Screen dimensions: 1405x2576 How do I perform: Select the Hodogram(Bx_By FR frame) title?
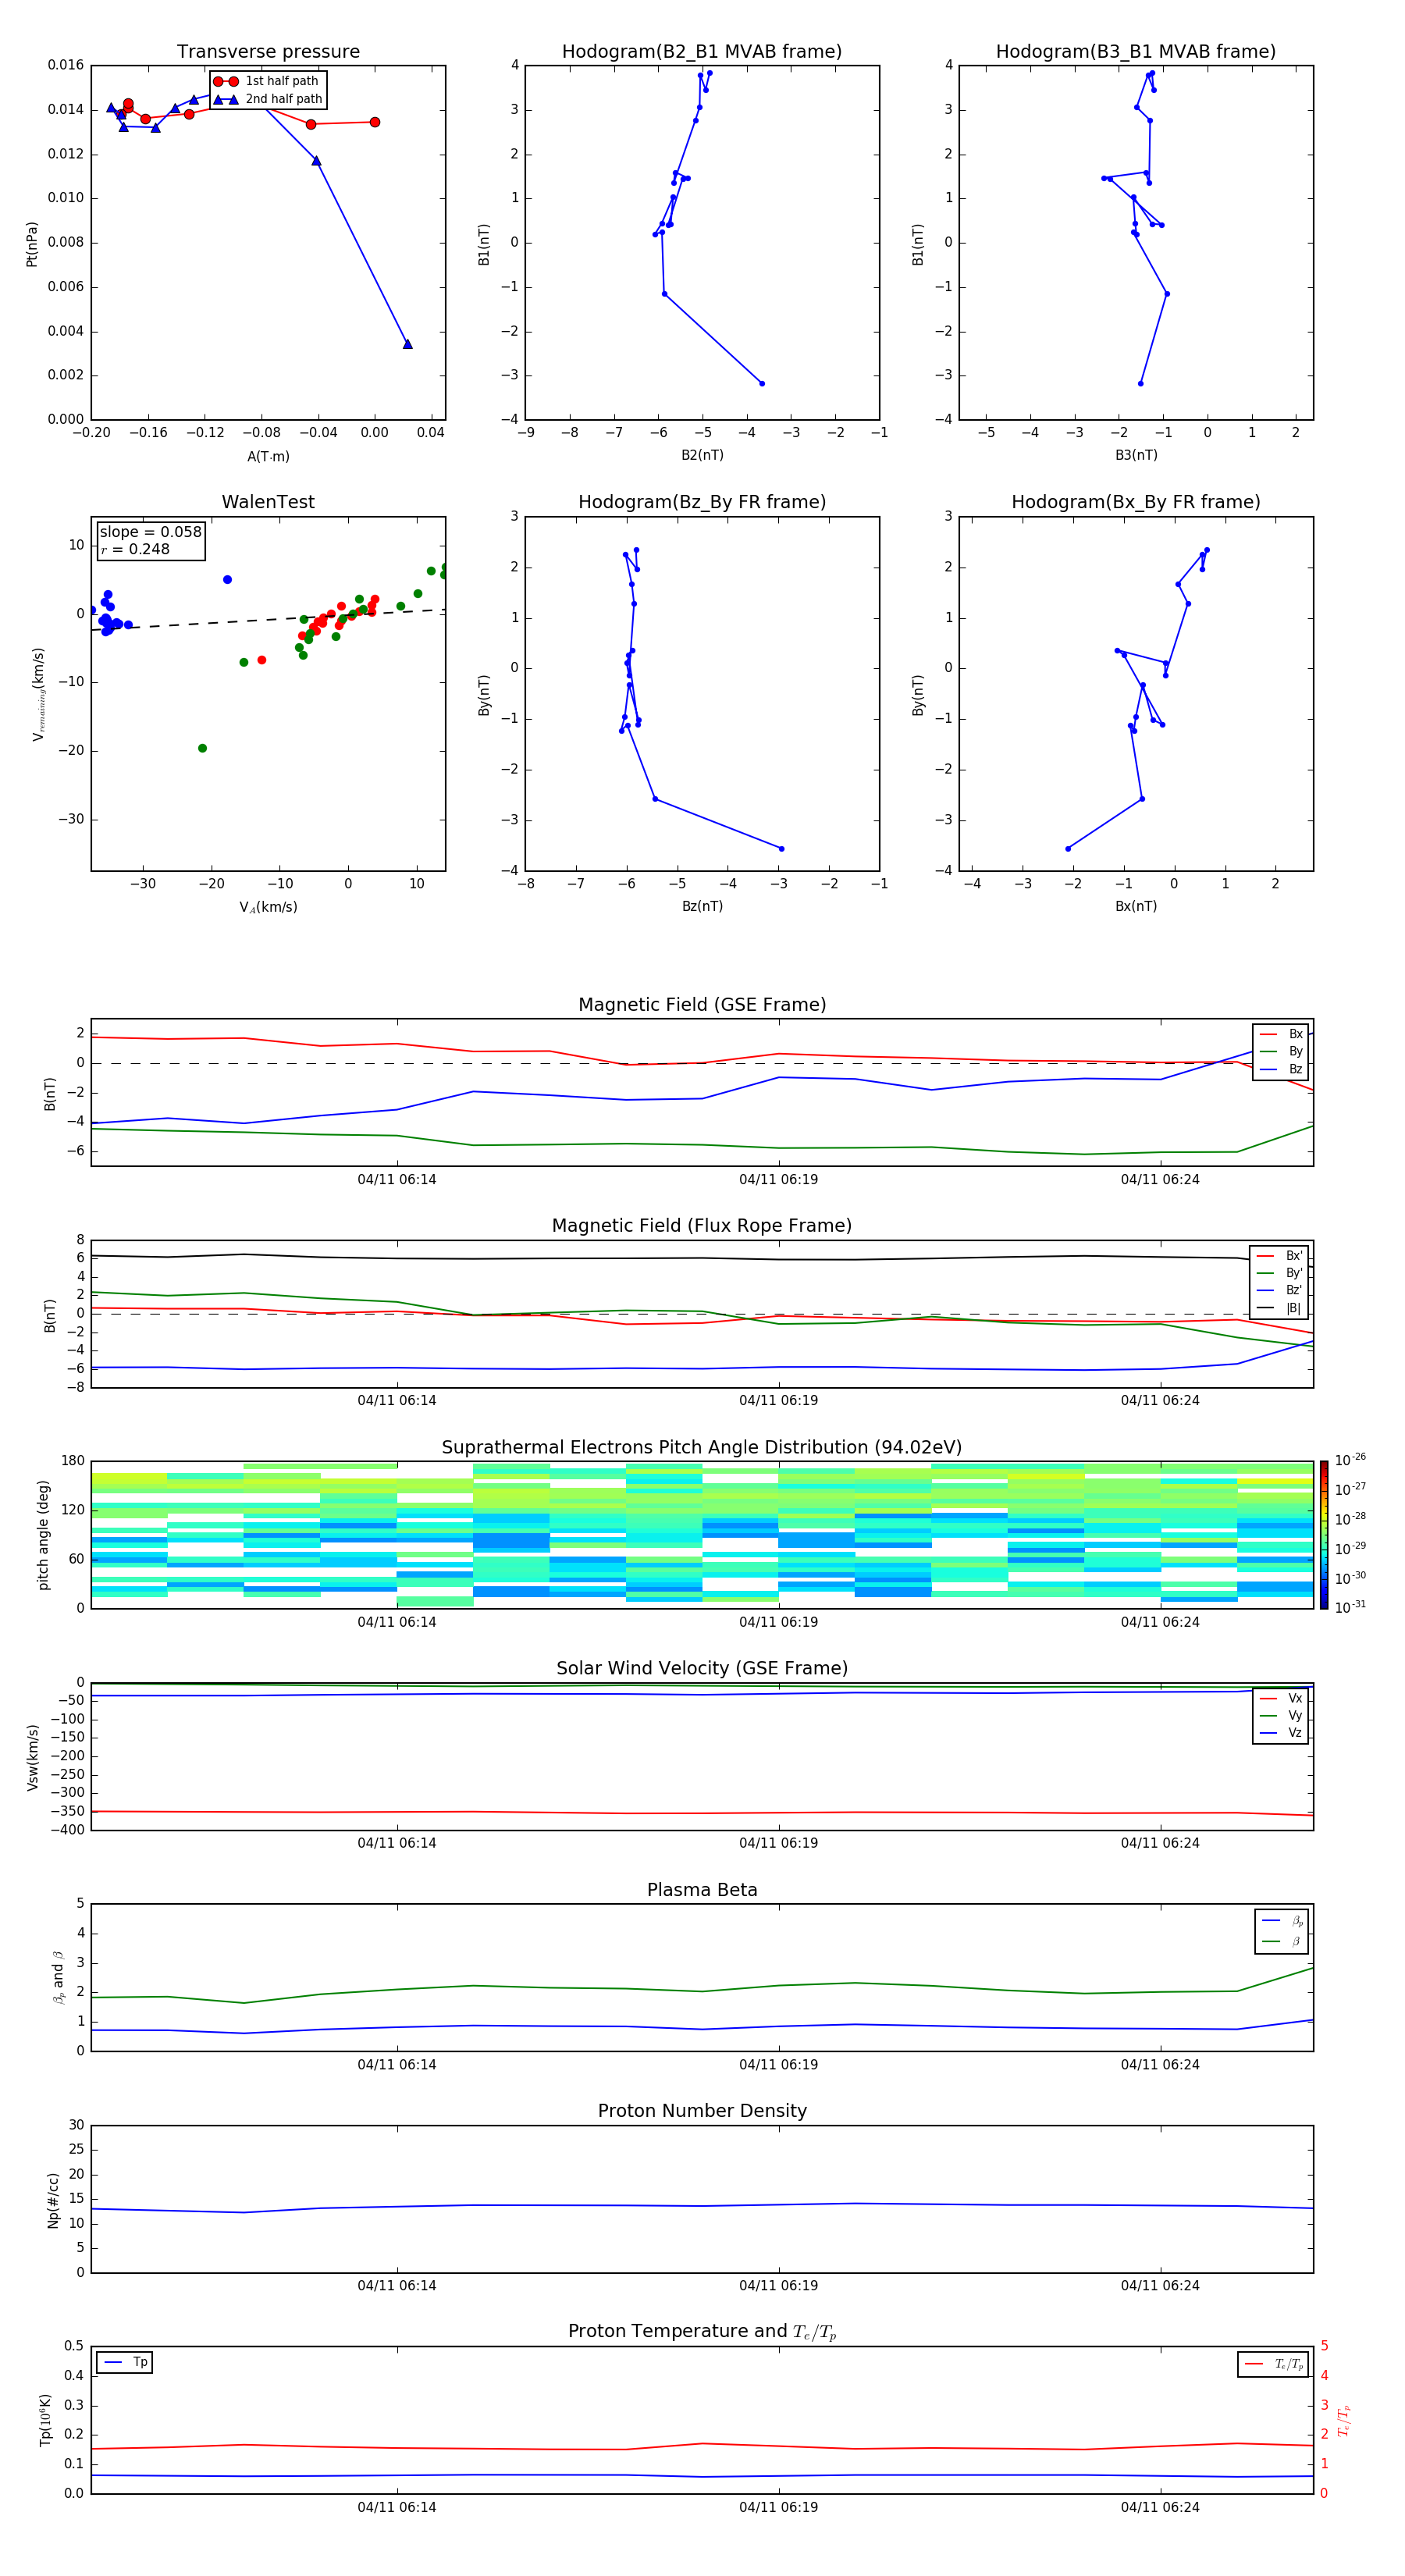1135,502
